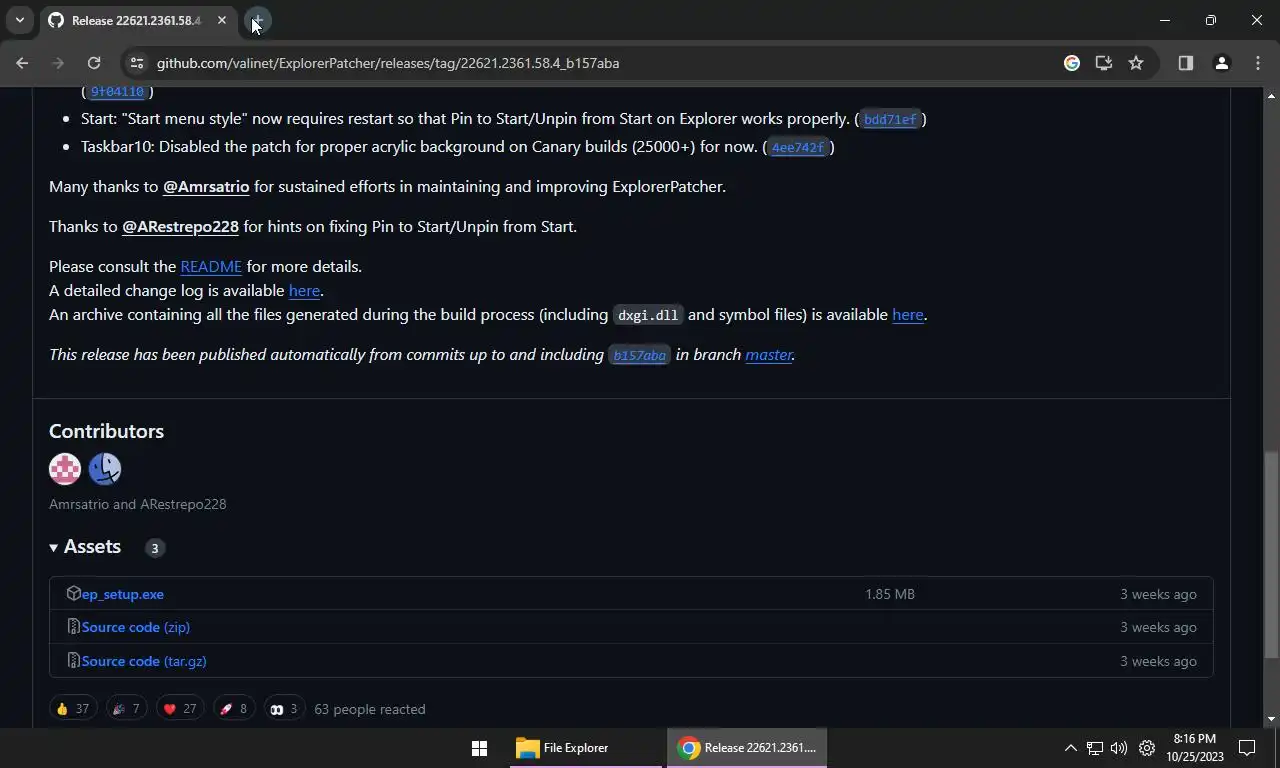React with rocket (8)
Viewport: 1280px width, 768px height.
point(233,709)
